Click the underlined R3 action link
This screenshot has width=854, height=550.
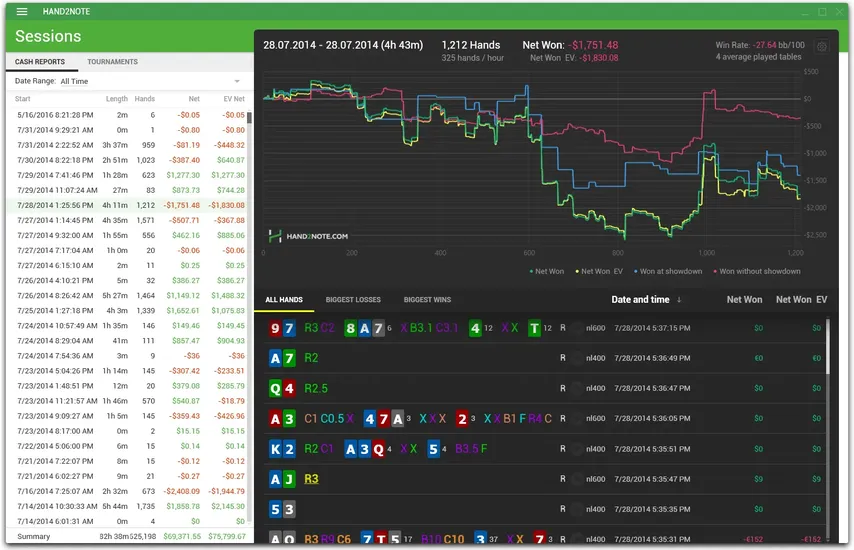click(x=311, y=479)
